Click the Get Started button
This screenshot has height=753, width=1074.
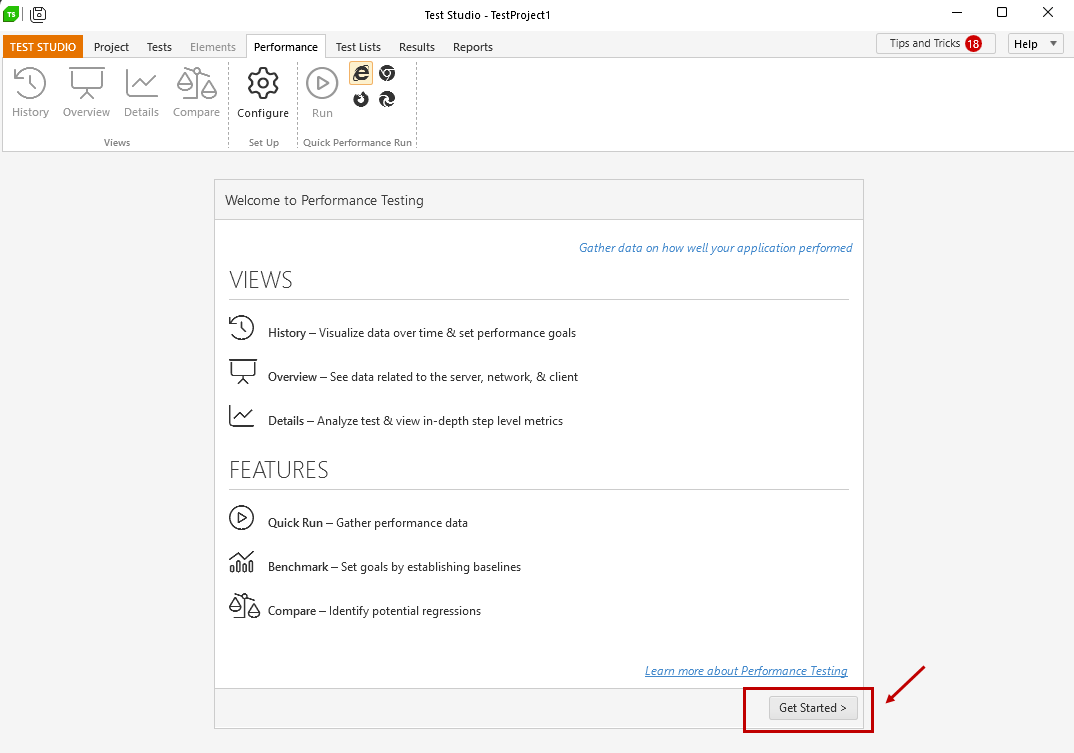click(x=813, y=708)
